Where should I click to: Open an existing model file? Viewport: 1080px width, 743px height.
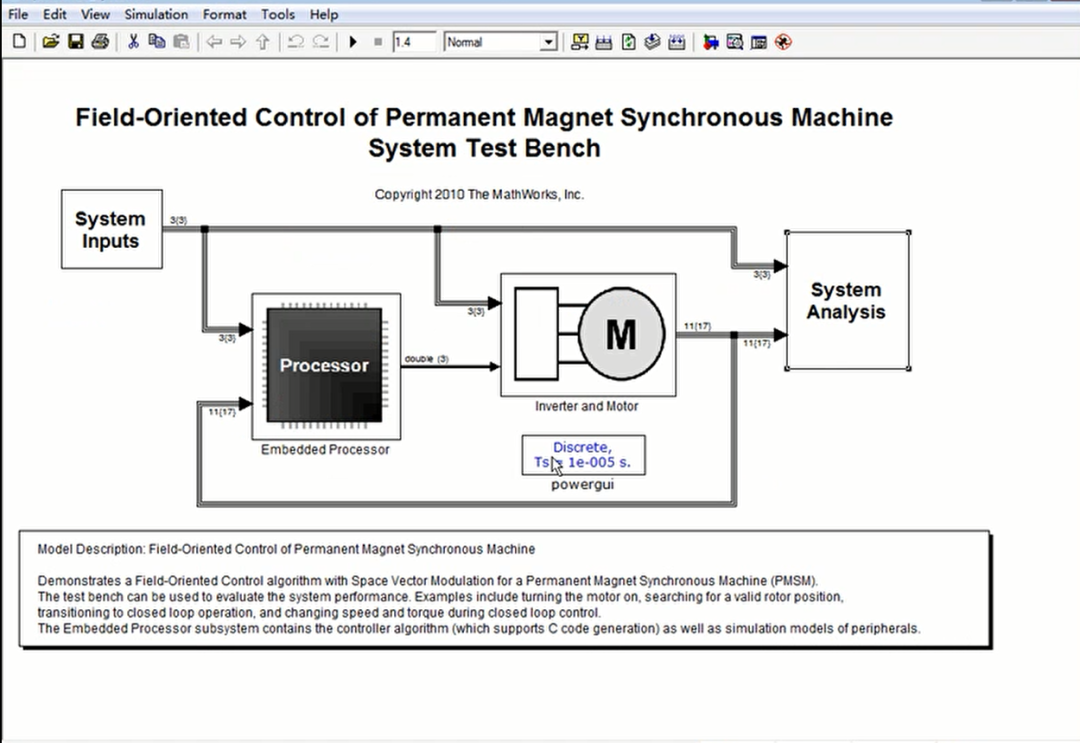[x=50, y=42]
